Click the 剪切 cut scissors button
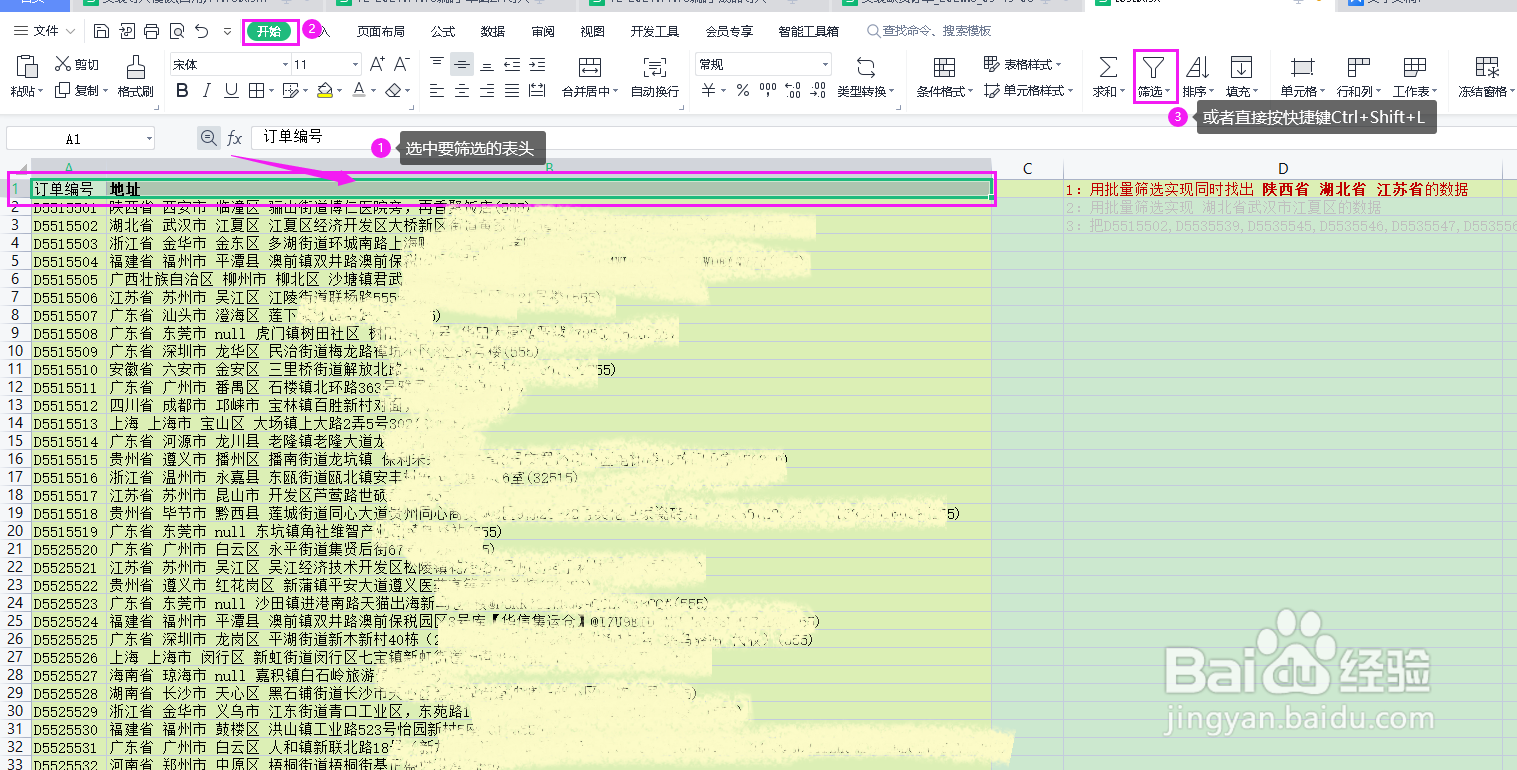This screenshot has width=1517, height=770. tap(77, 65)
